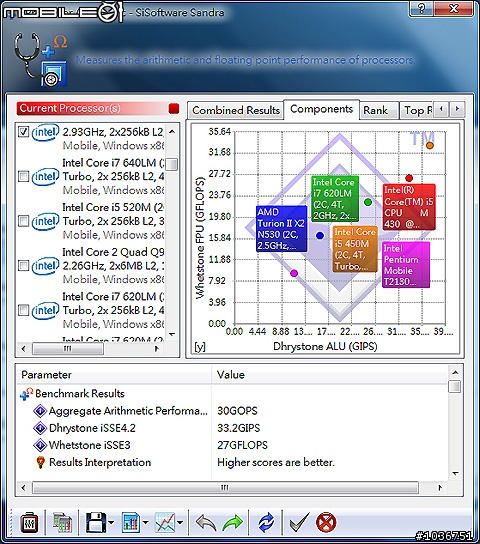Click the Whetstone iSSE3 diamond icon
480x544 pixels.
pos(40,445)
